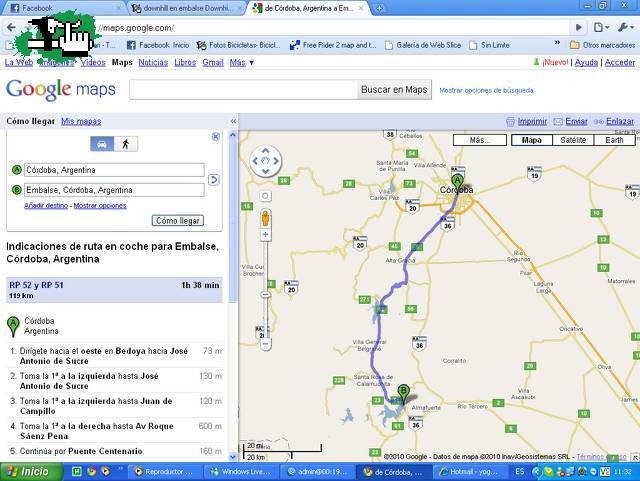The image size is (640, 481).
Task: Pan the map right with arrow
Action: tap(276, 161)
